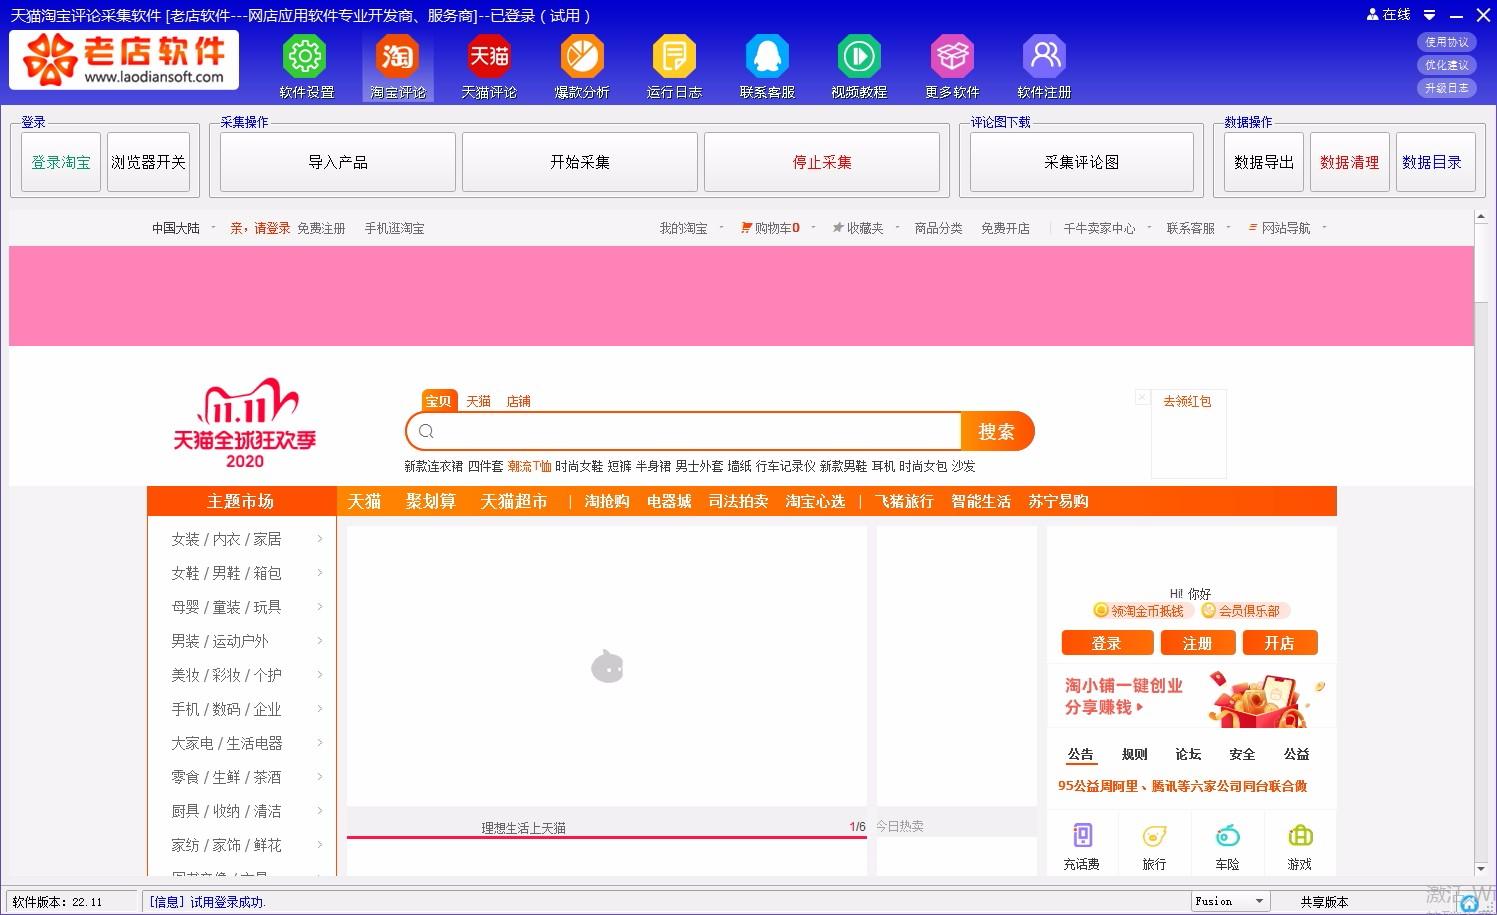Click the 淘小铺一键创业 banner
The height and width of the screenshot is (915, 1497).
(1192, 696)
